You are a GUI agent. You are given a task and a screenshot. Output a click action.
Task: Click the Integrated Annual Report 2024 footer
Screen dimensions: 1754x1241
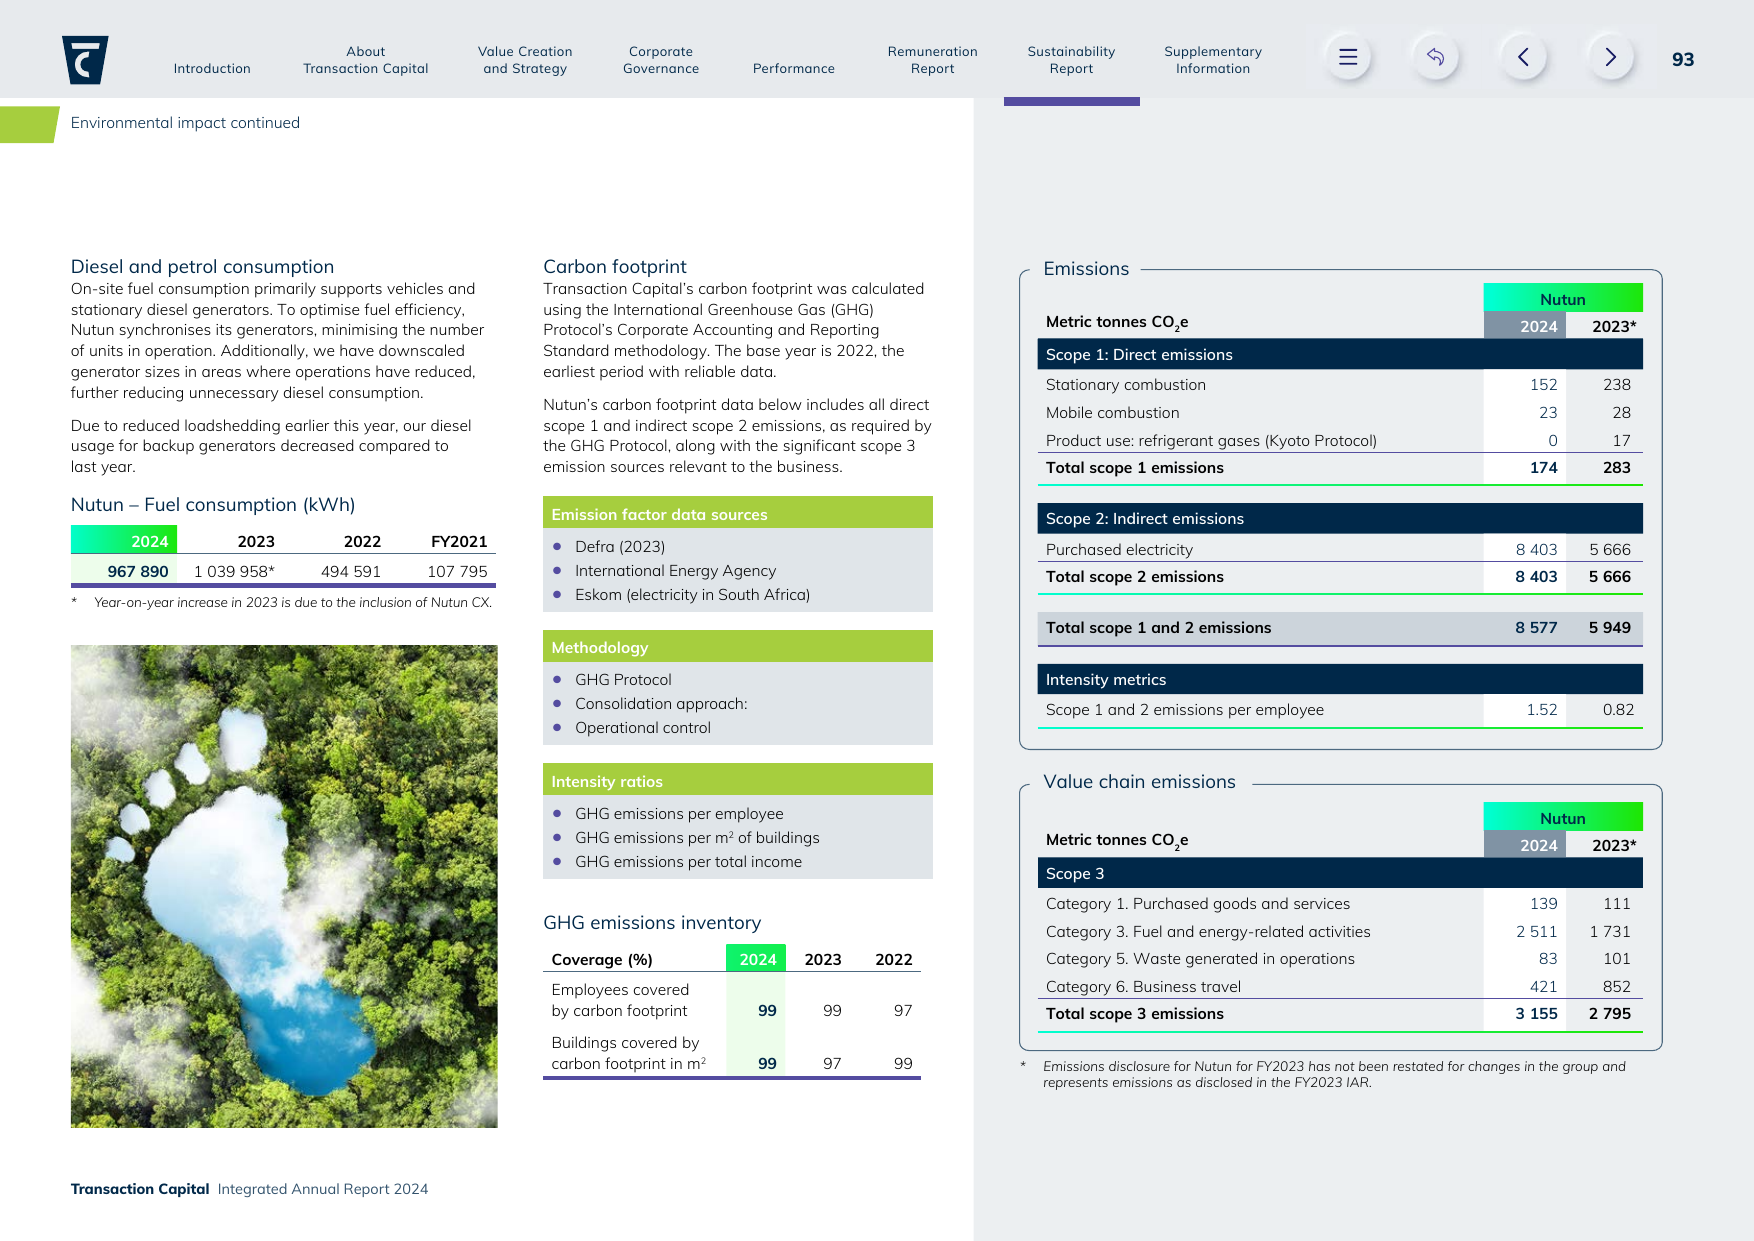[323, 1189]
